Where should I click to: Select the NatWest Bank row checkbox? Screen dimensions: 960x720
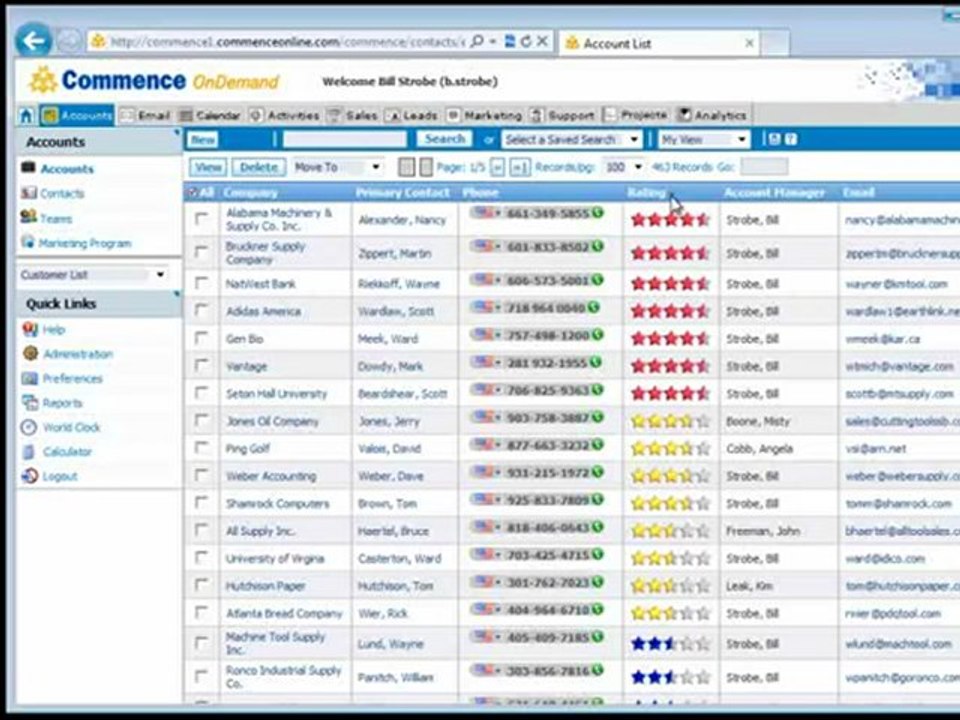201,282
